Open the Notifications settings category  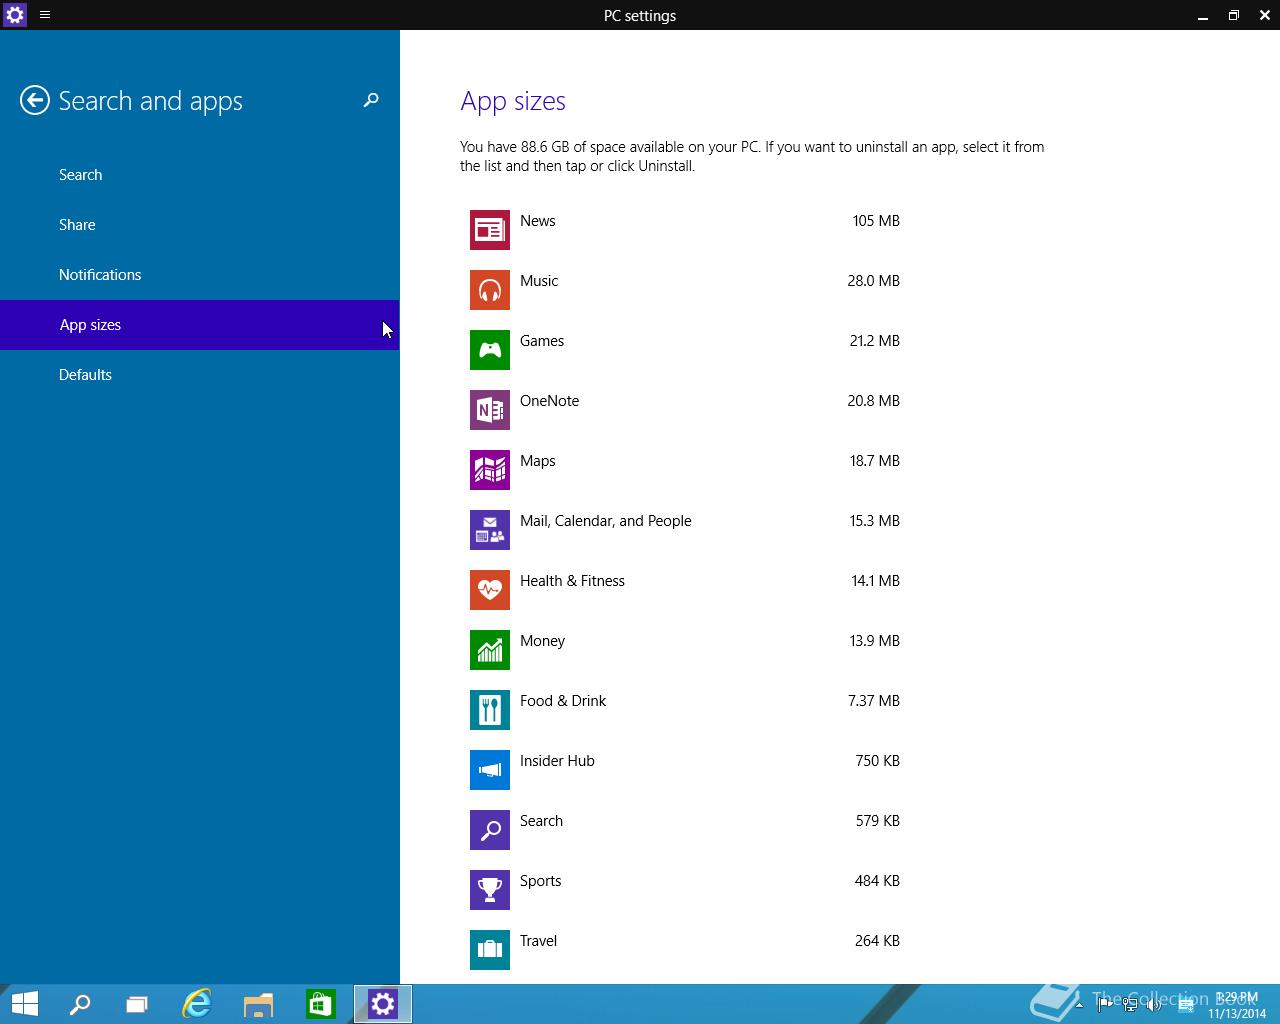pos(200,275)
